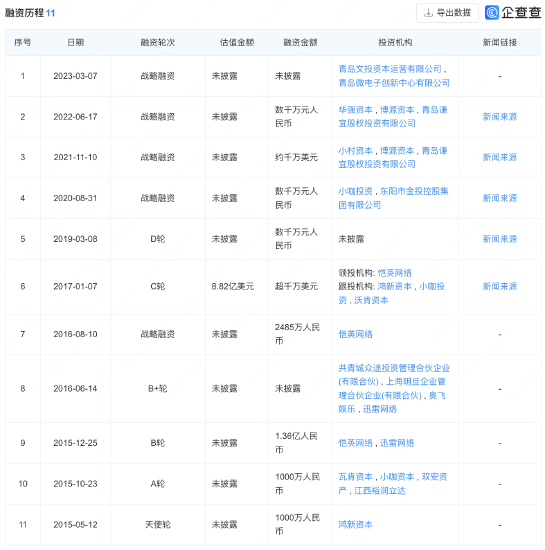Click the C轮 round cell

(x=157, y=287)
